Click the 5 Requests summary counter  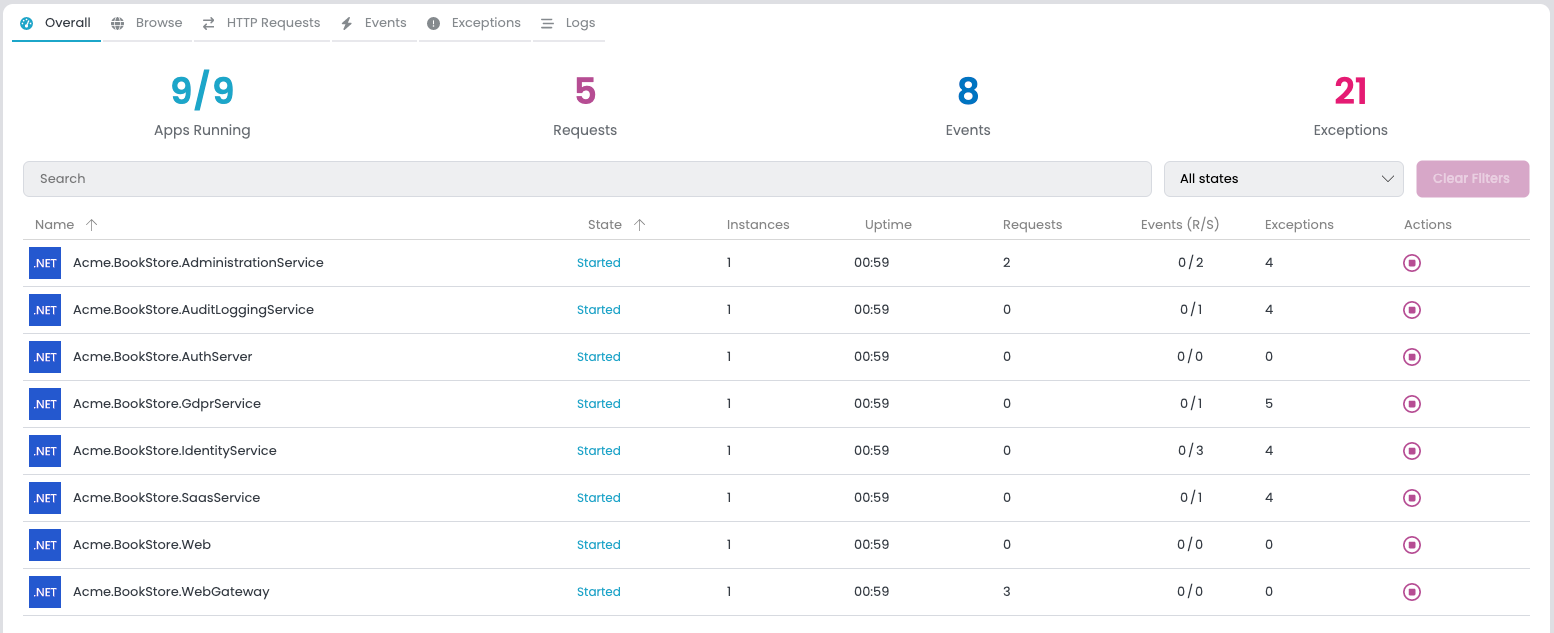[x=585, y=105]
